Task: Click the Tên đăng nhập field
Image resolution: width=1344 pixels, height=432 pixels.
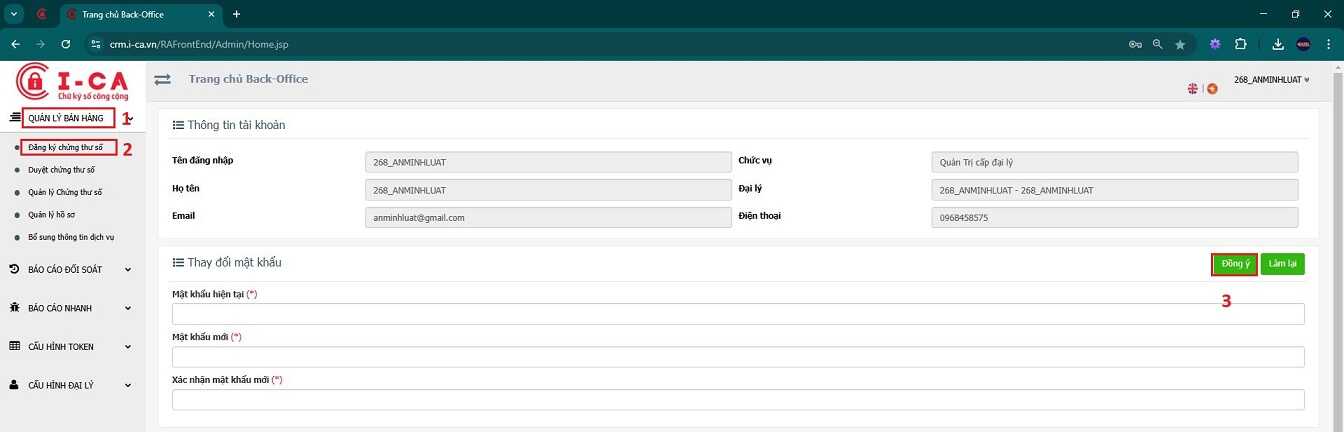Action: (548, 163)
